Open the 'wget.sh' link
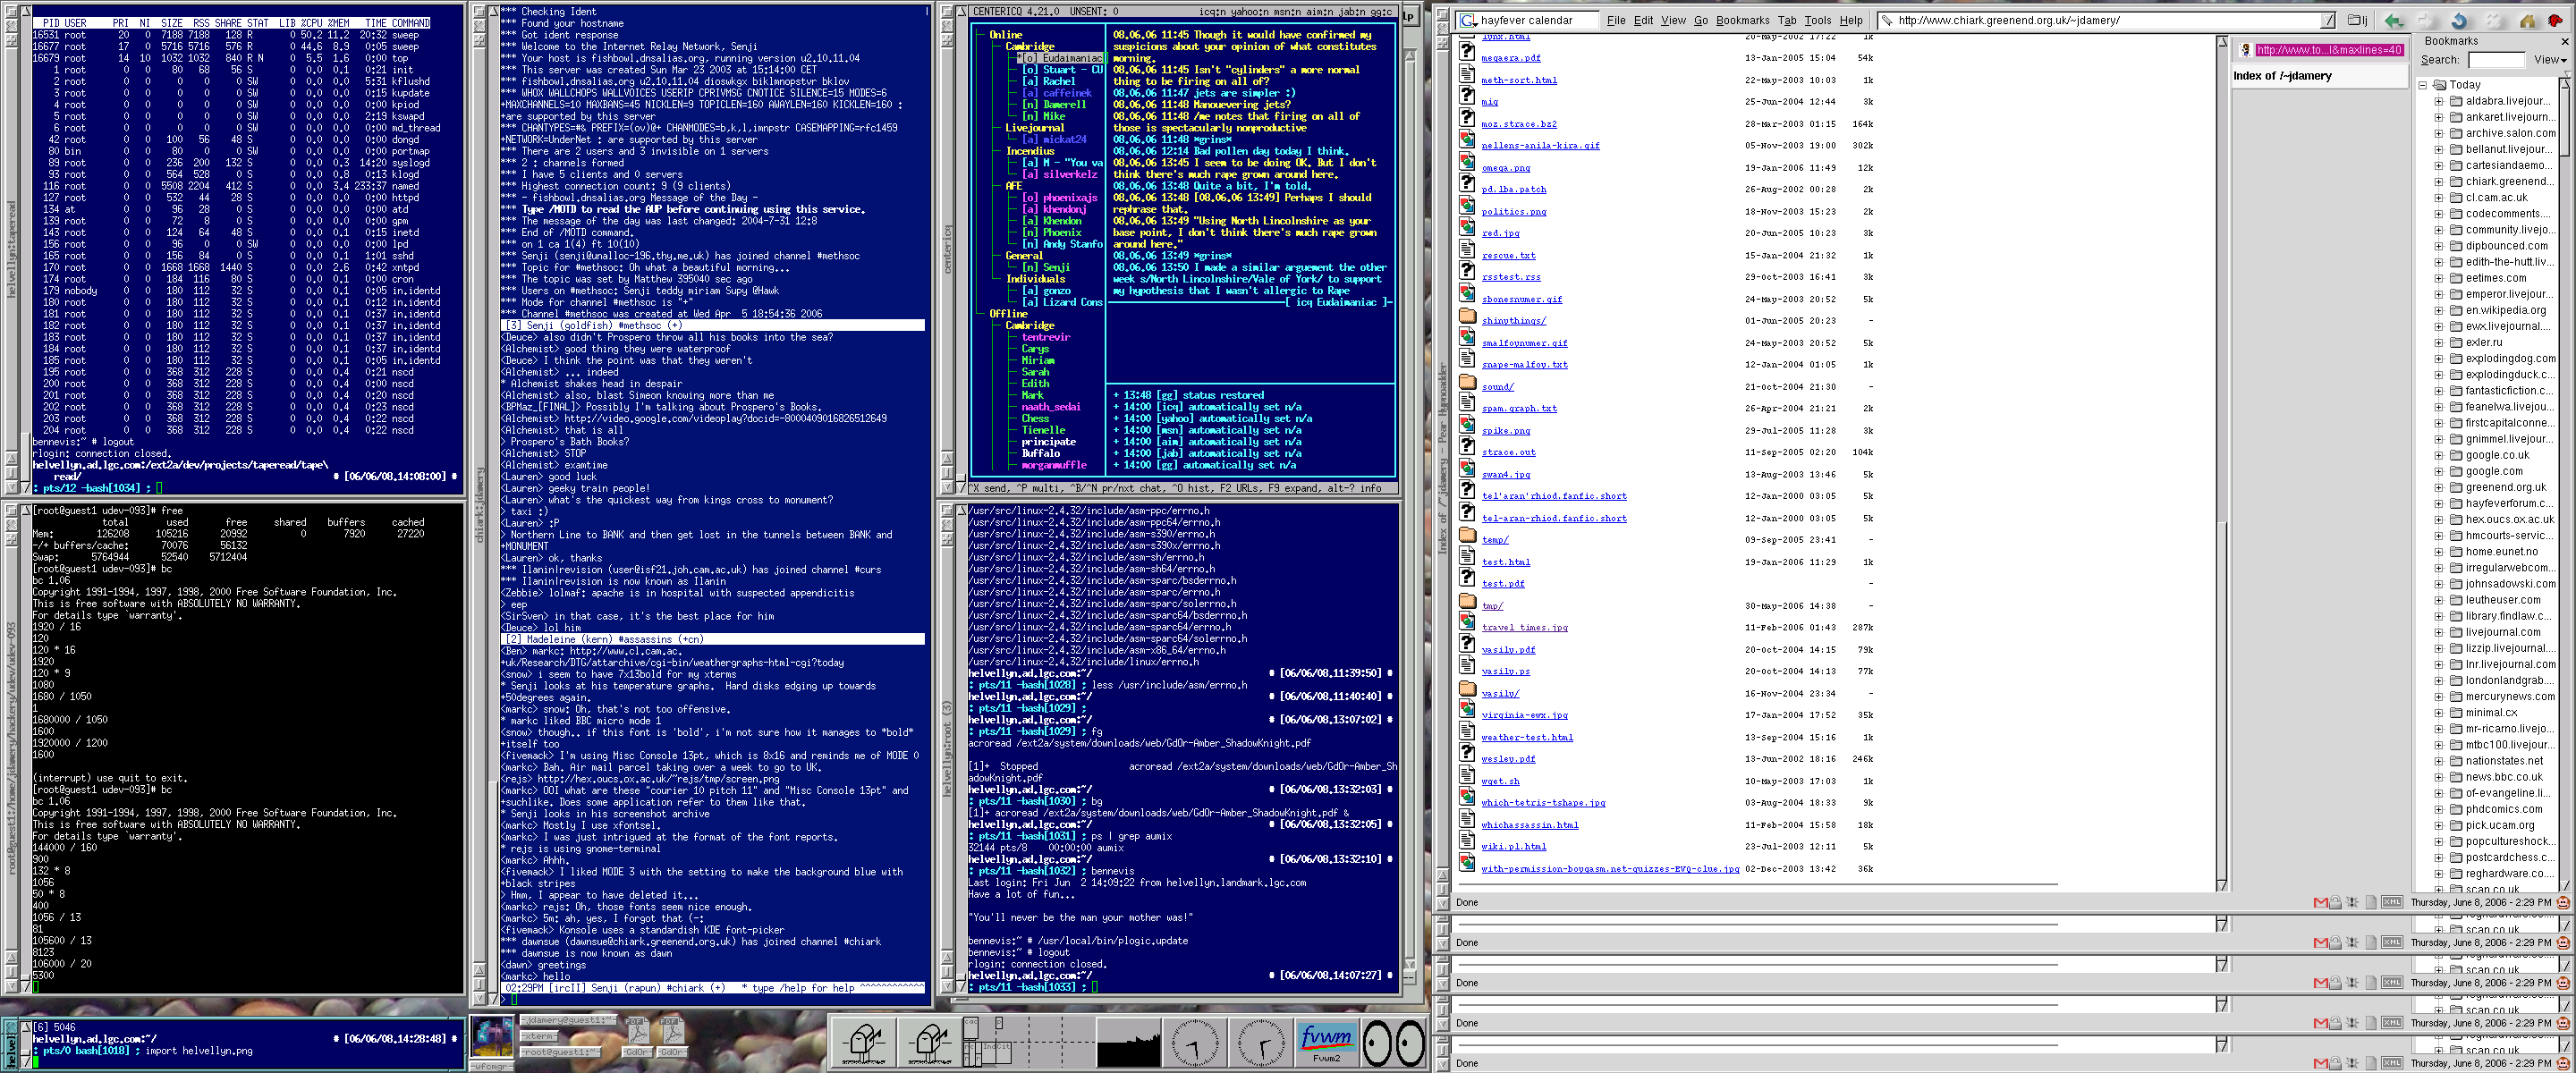 pyautogui.click(x=1500, y=781)
